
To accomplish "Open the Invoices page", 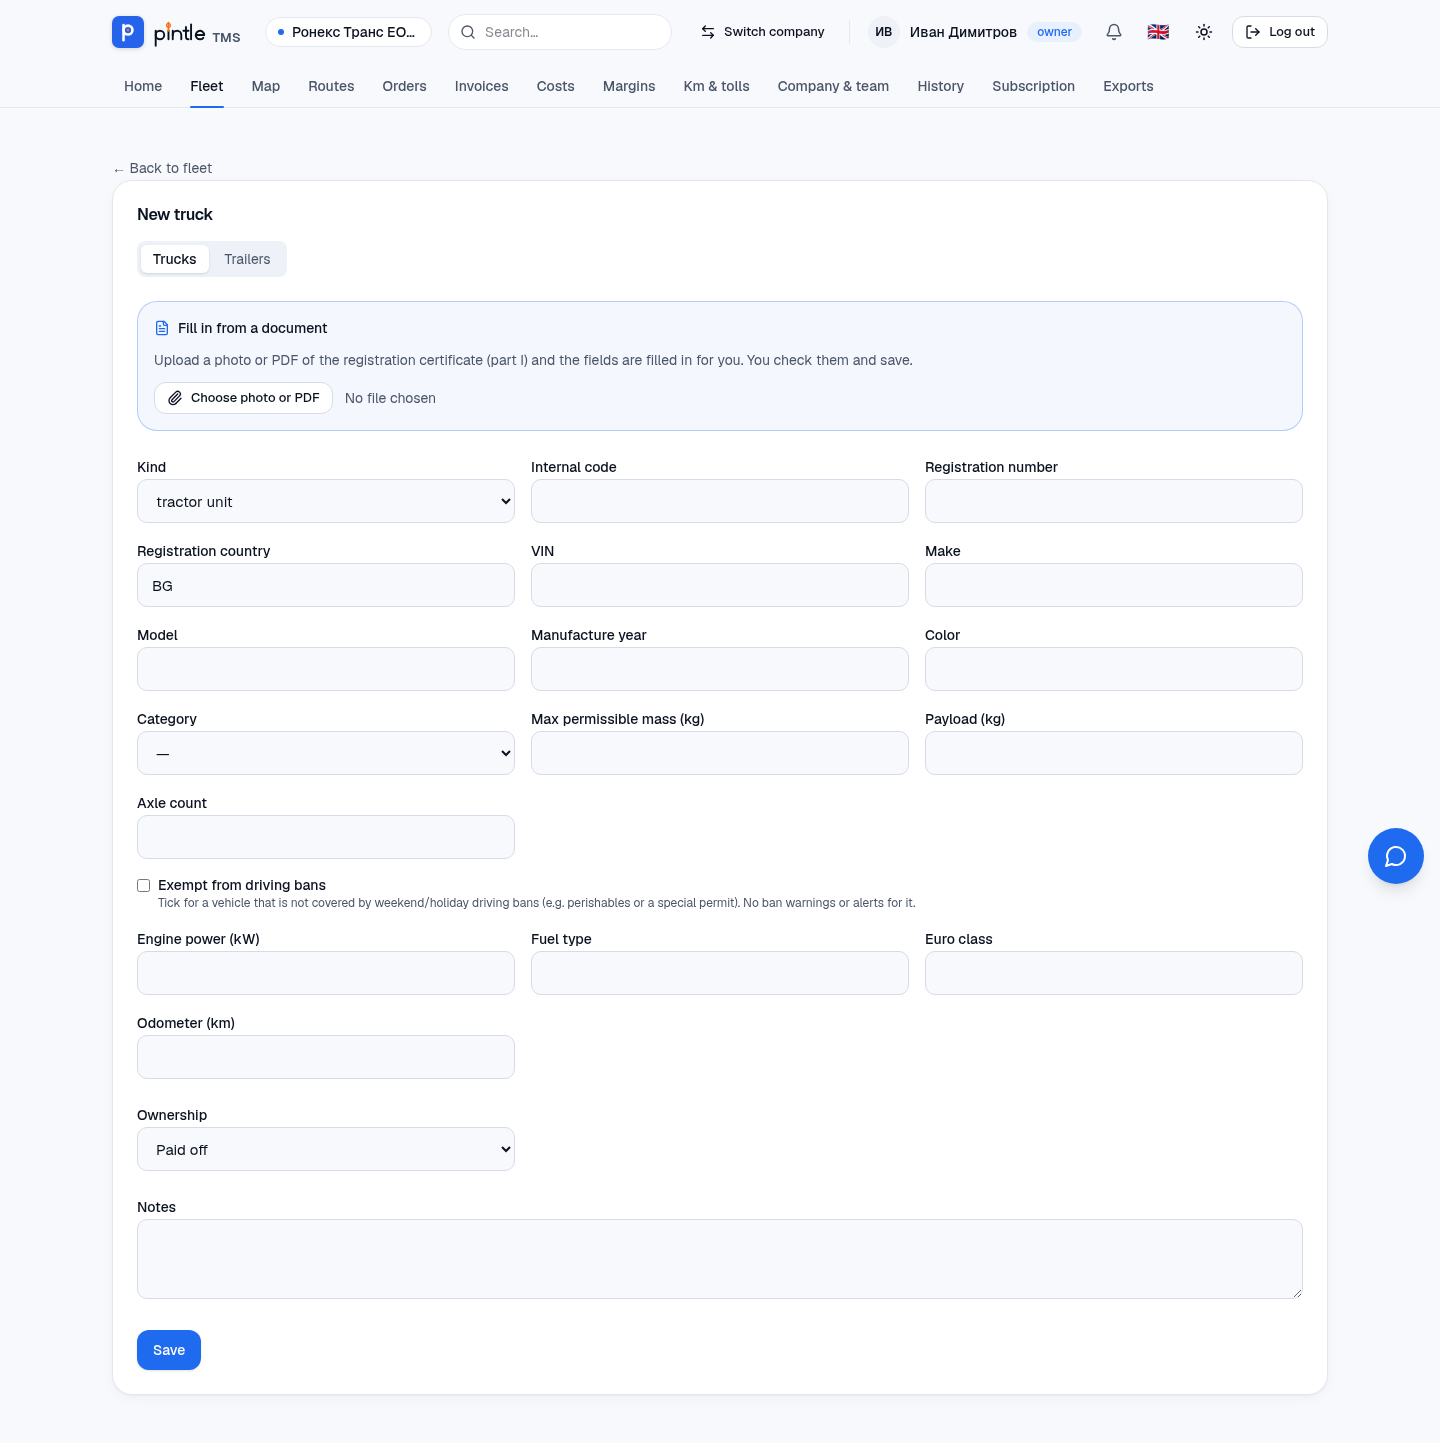I will point(482,86).
